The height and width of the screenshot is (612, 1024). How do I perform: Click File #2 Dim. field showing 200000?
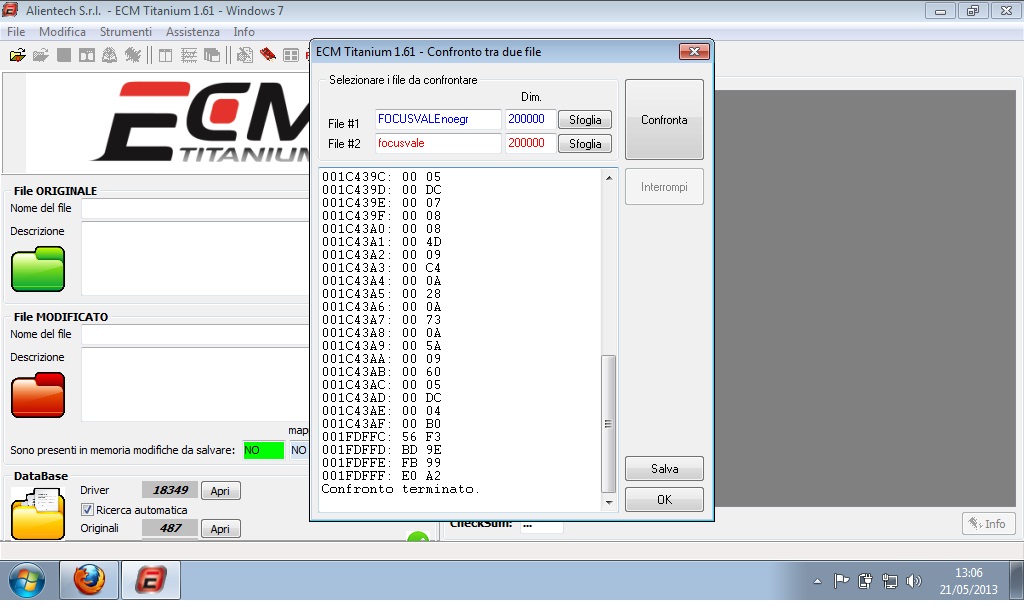(530, 143)
